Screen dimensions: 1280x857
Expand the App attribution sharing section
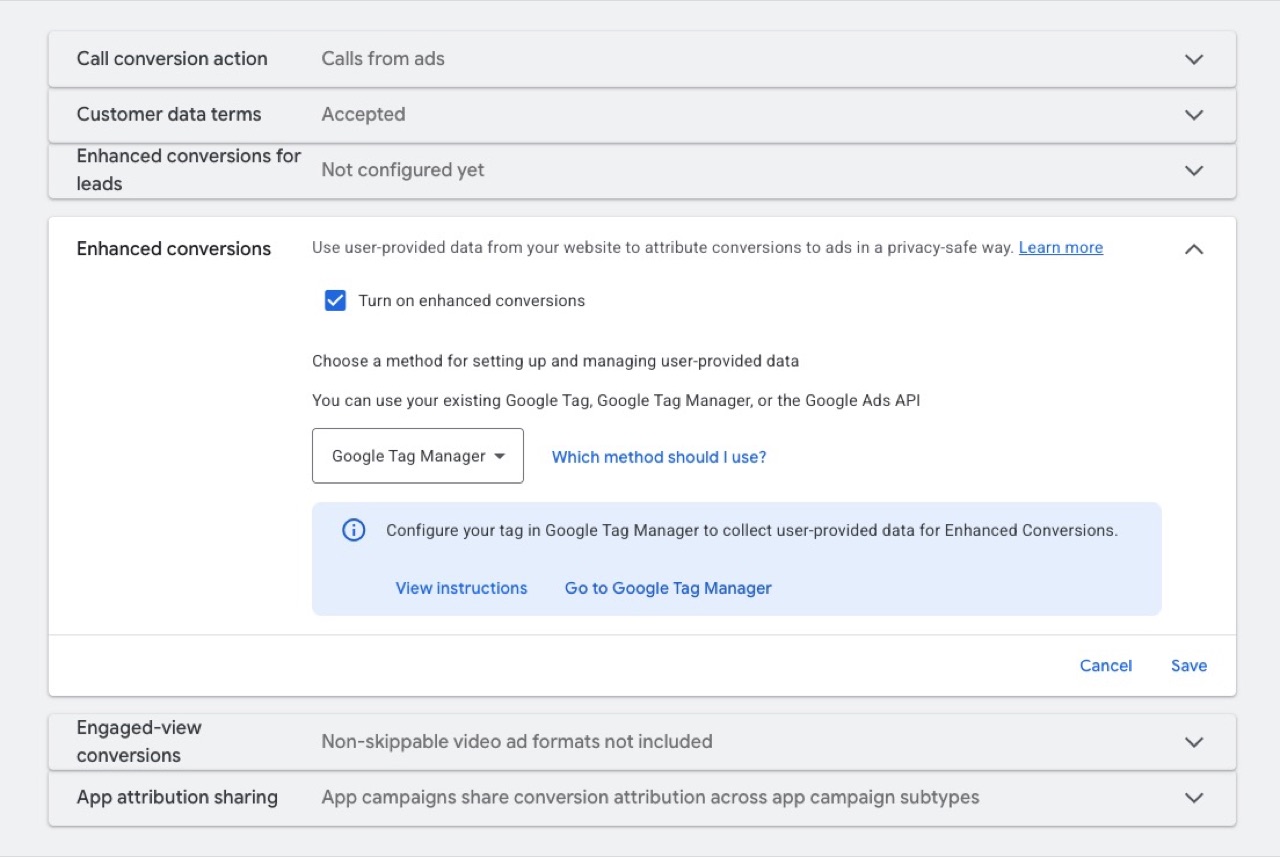pyautogui.click(x=1193, y=798)
